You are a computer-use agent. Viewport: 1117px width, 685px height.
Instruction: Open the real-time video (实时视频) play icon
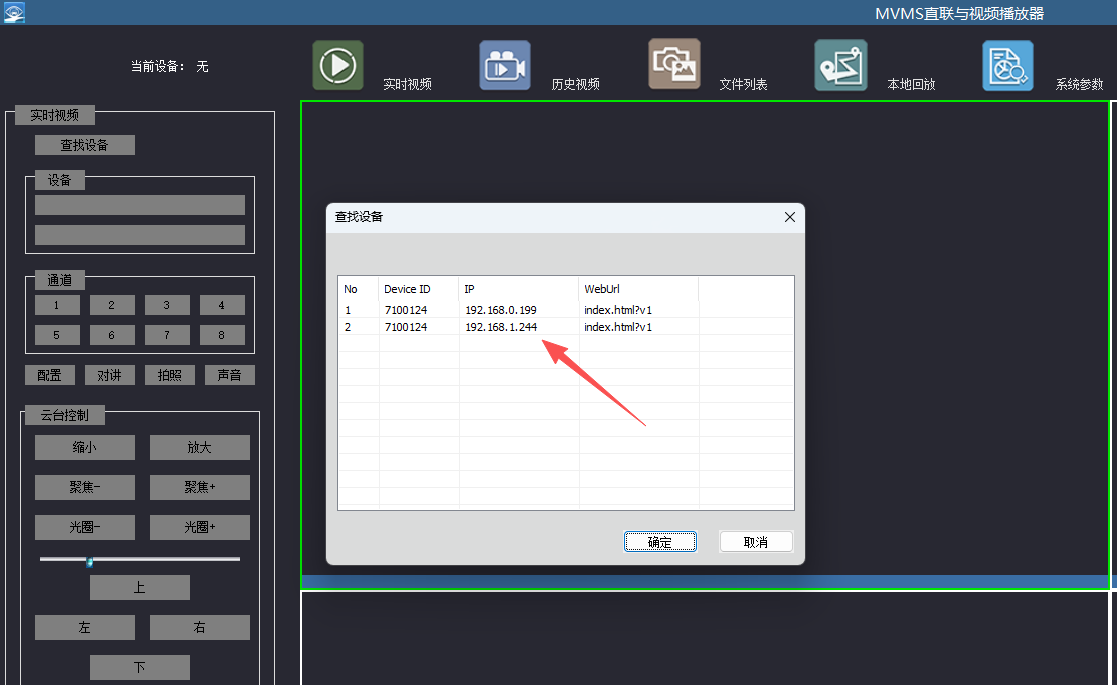338,66
